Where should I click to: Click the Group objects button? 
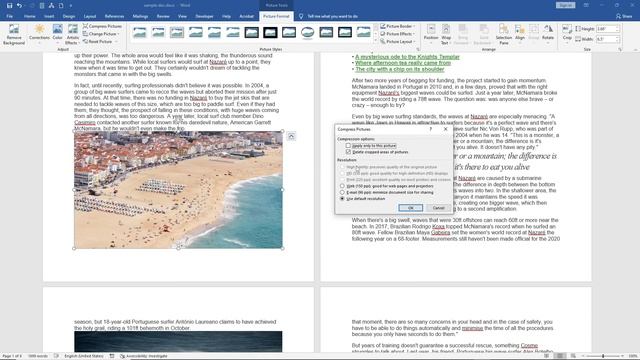533,34
